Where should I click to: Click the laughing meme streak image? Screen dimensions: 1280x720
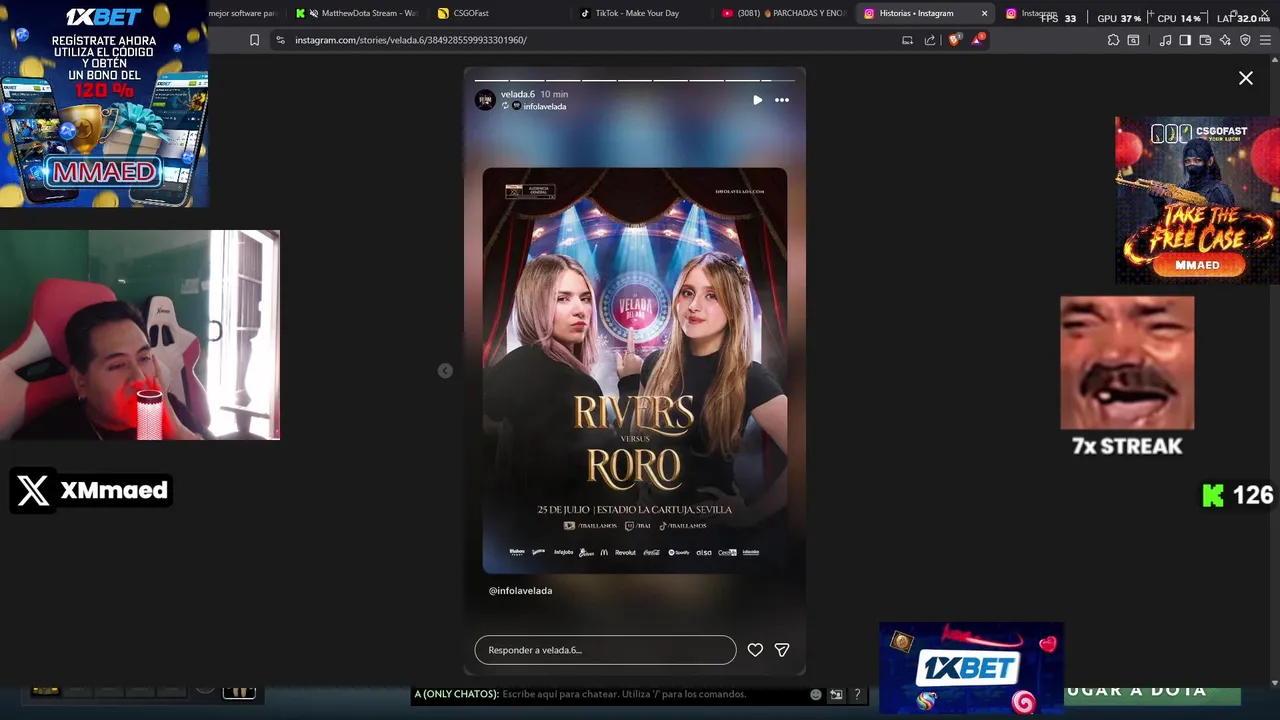1127,362
